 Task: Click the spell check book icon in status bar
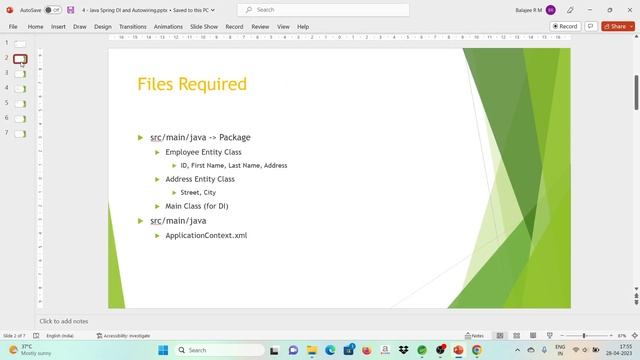pyautogui.click(x=36, y=336)
